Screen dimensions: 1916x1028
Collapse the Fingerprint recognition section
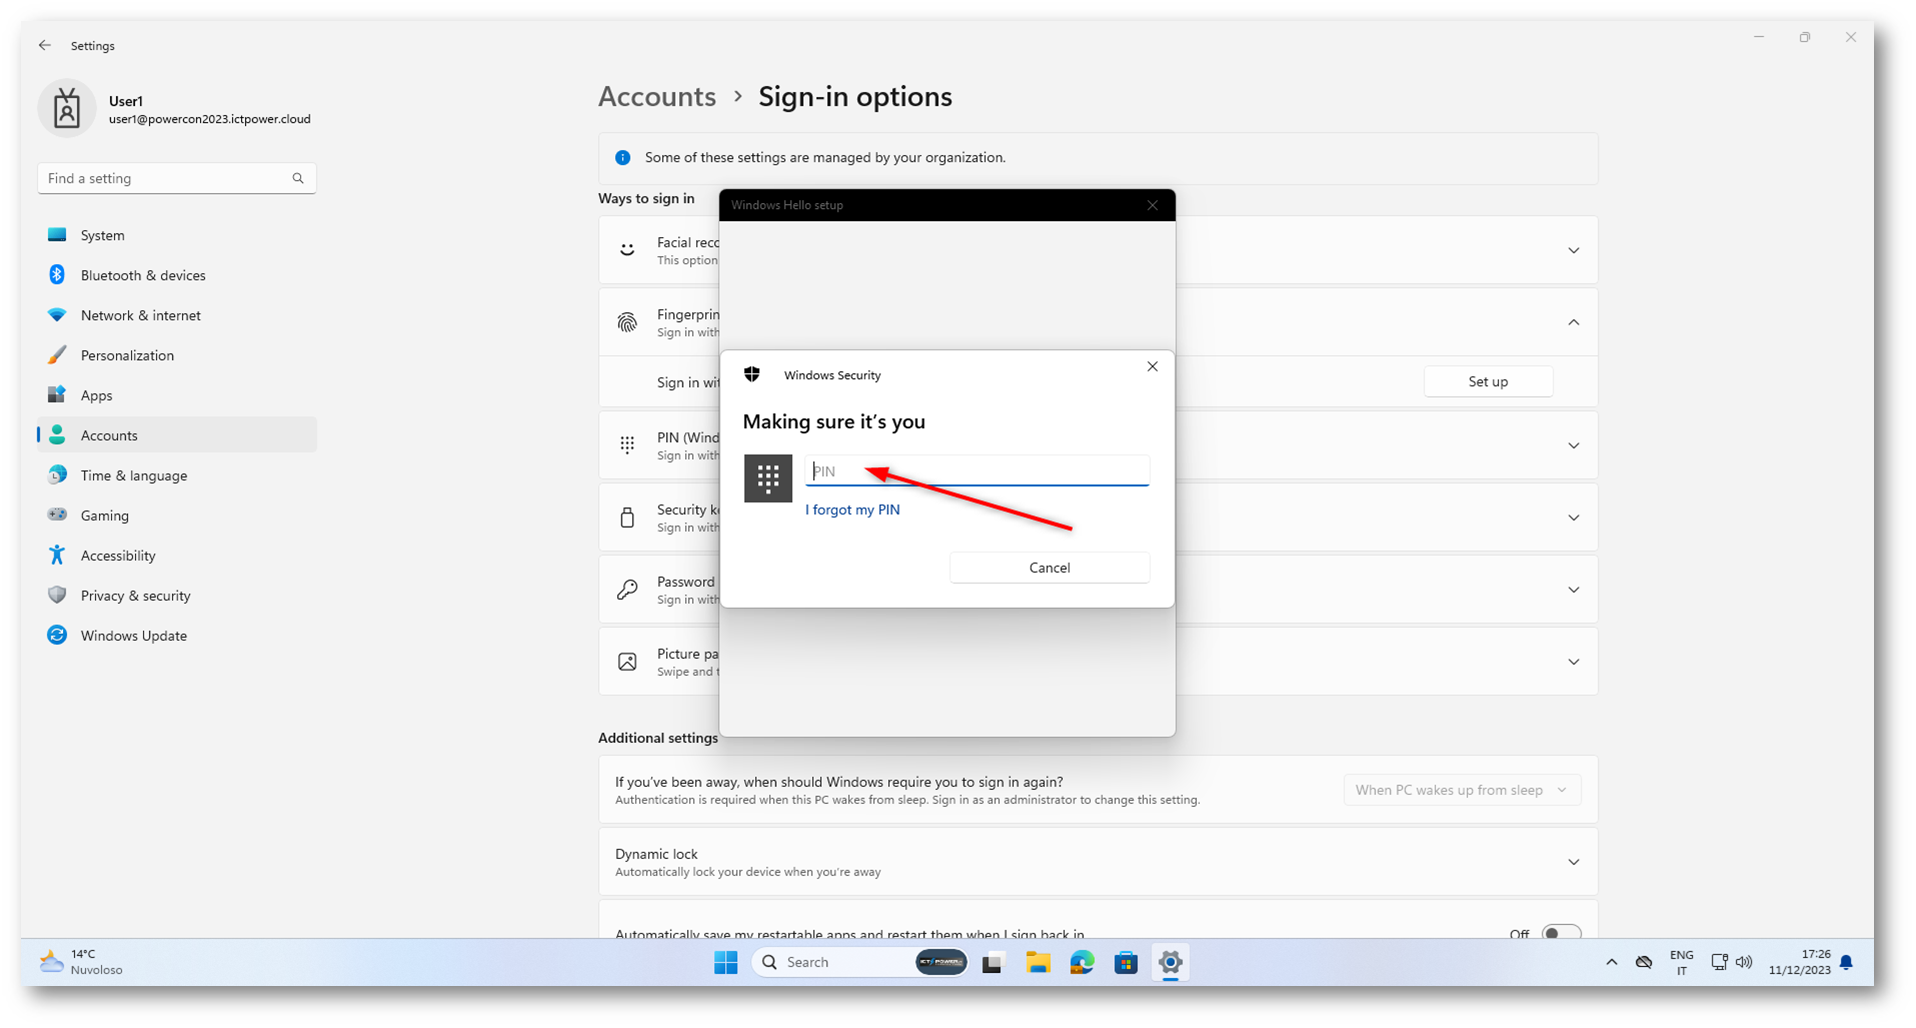click(x=1573, y=322)
